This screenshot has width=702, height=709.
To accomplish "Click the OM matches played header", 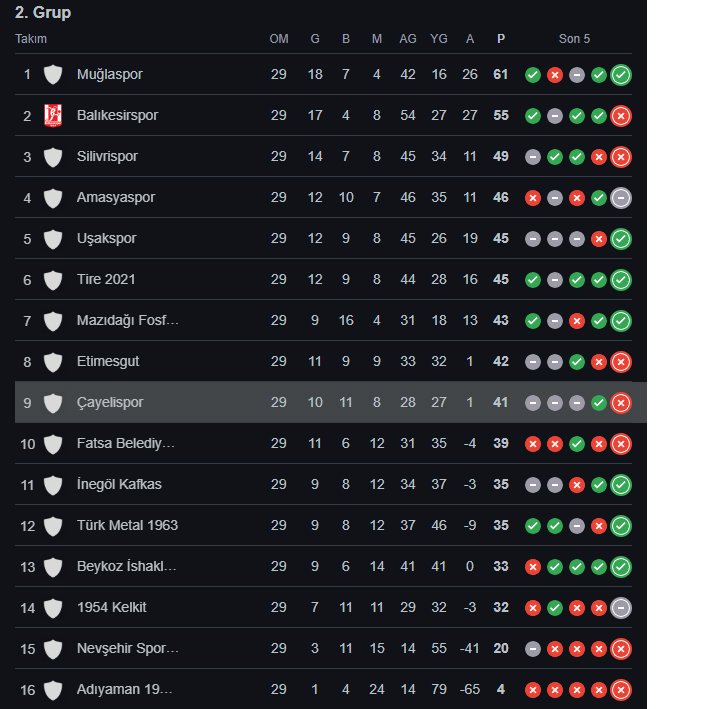I will coord(279,39).
